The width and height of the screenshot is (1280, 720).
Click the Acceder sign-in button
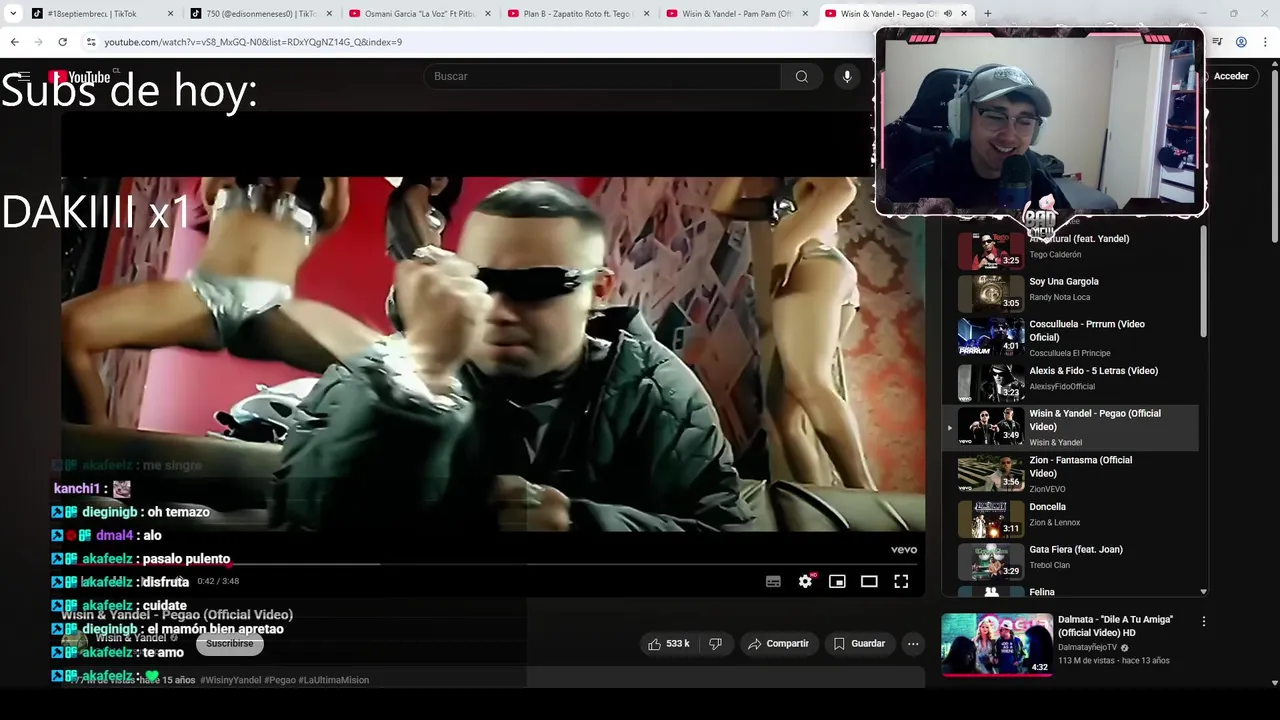tap(1230, 76)
